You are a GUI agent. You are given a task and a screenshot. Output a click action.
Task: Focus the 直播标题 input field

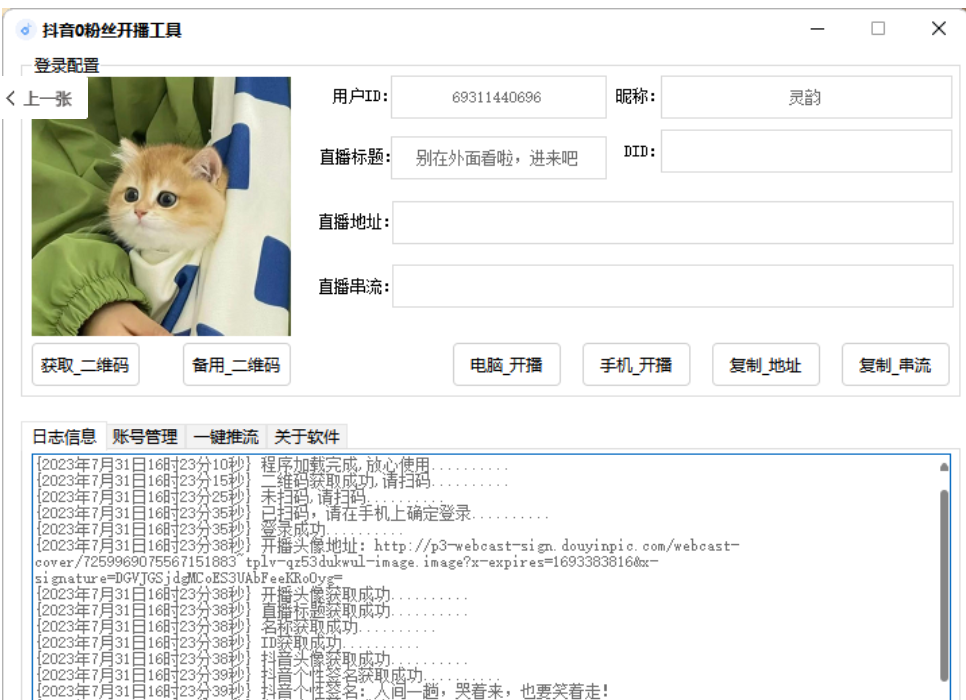click(x=498, y=158)
